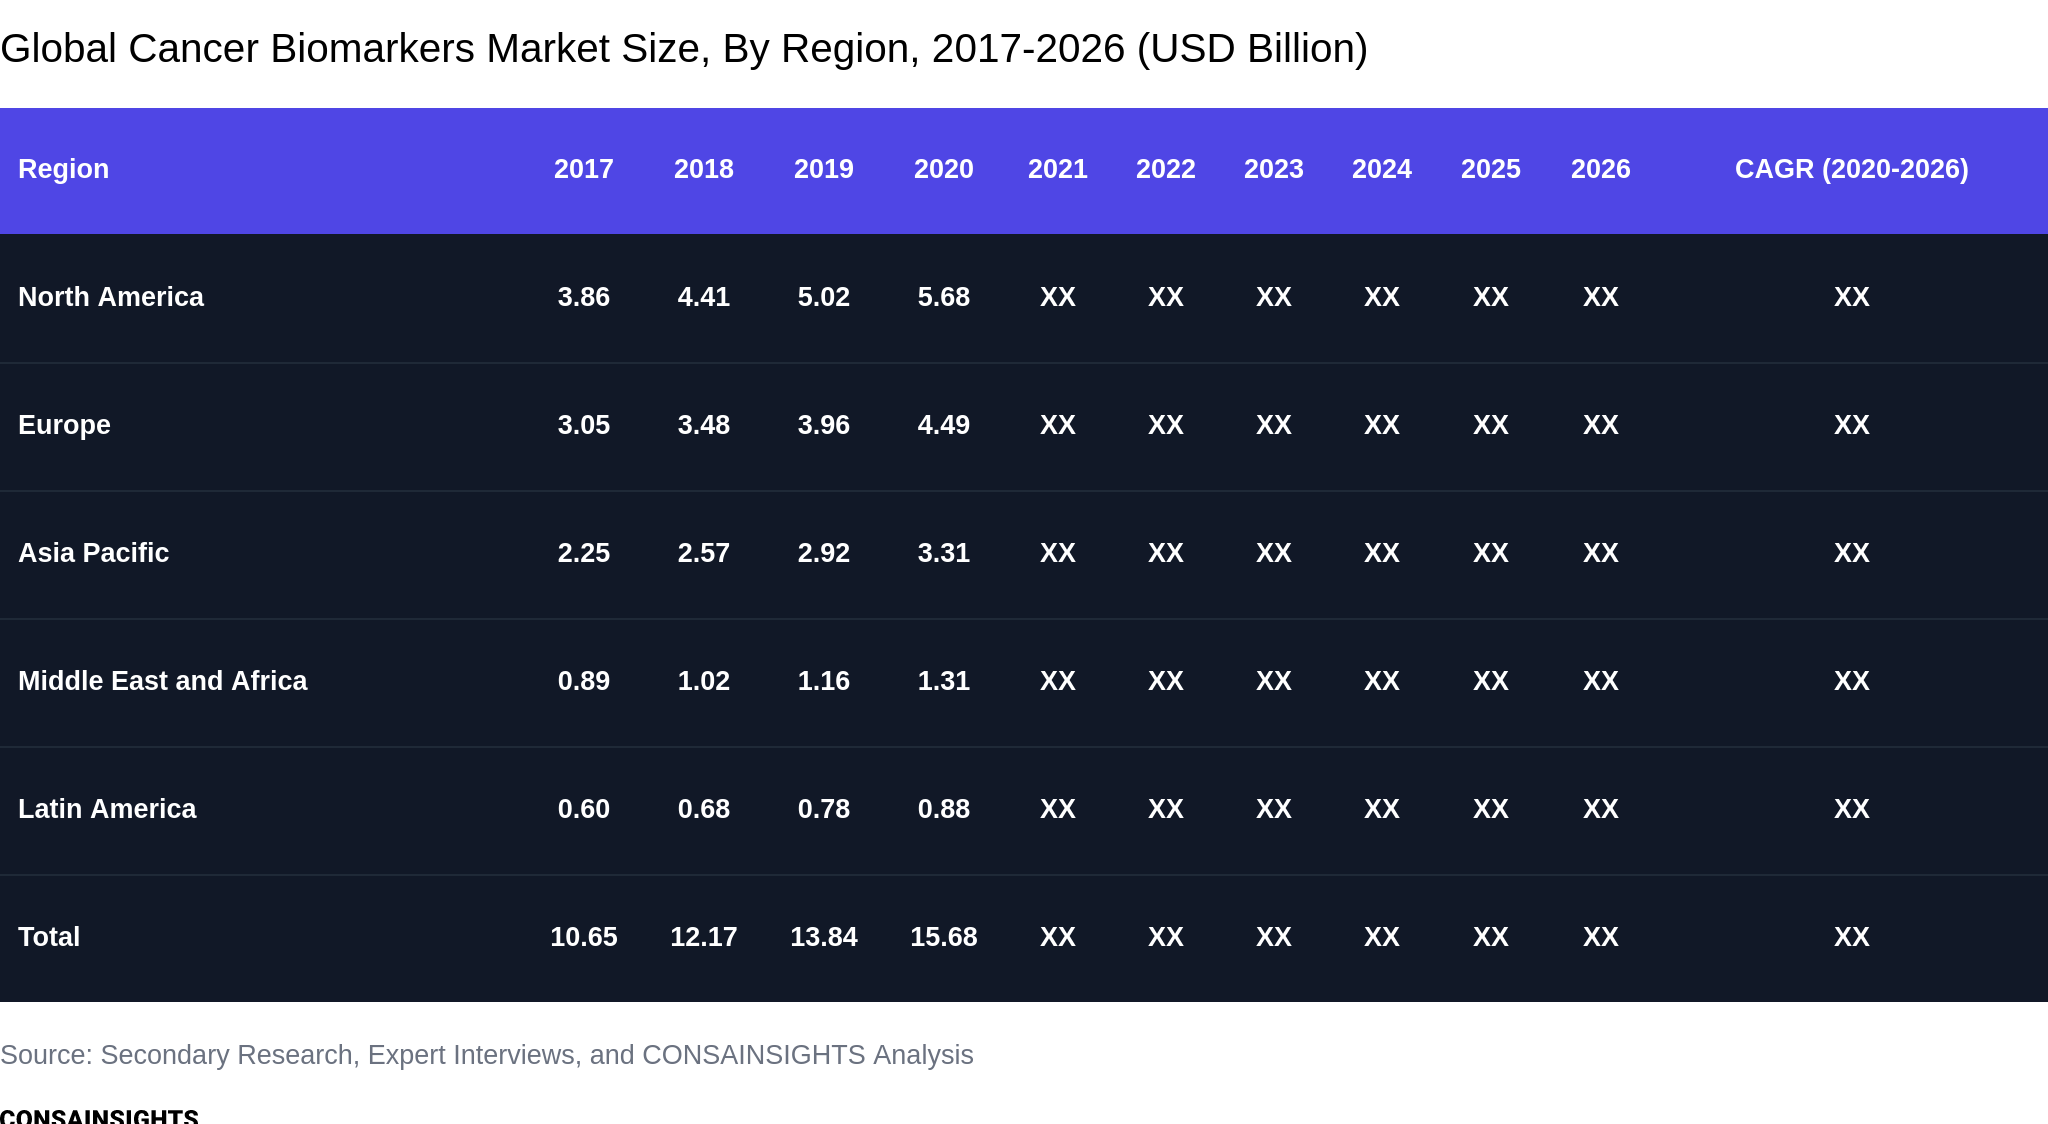Click North America 2017 value 3.86
2048x1124 pixels.
point(584,297)
